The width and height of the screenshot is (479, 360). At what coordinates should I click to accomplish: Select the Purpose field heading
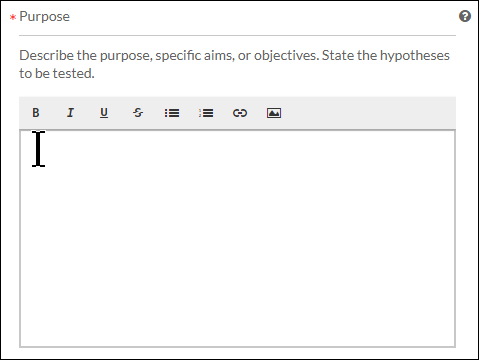coord(45,16)
